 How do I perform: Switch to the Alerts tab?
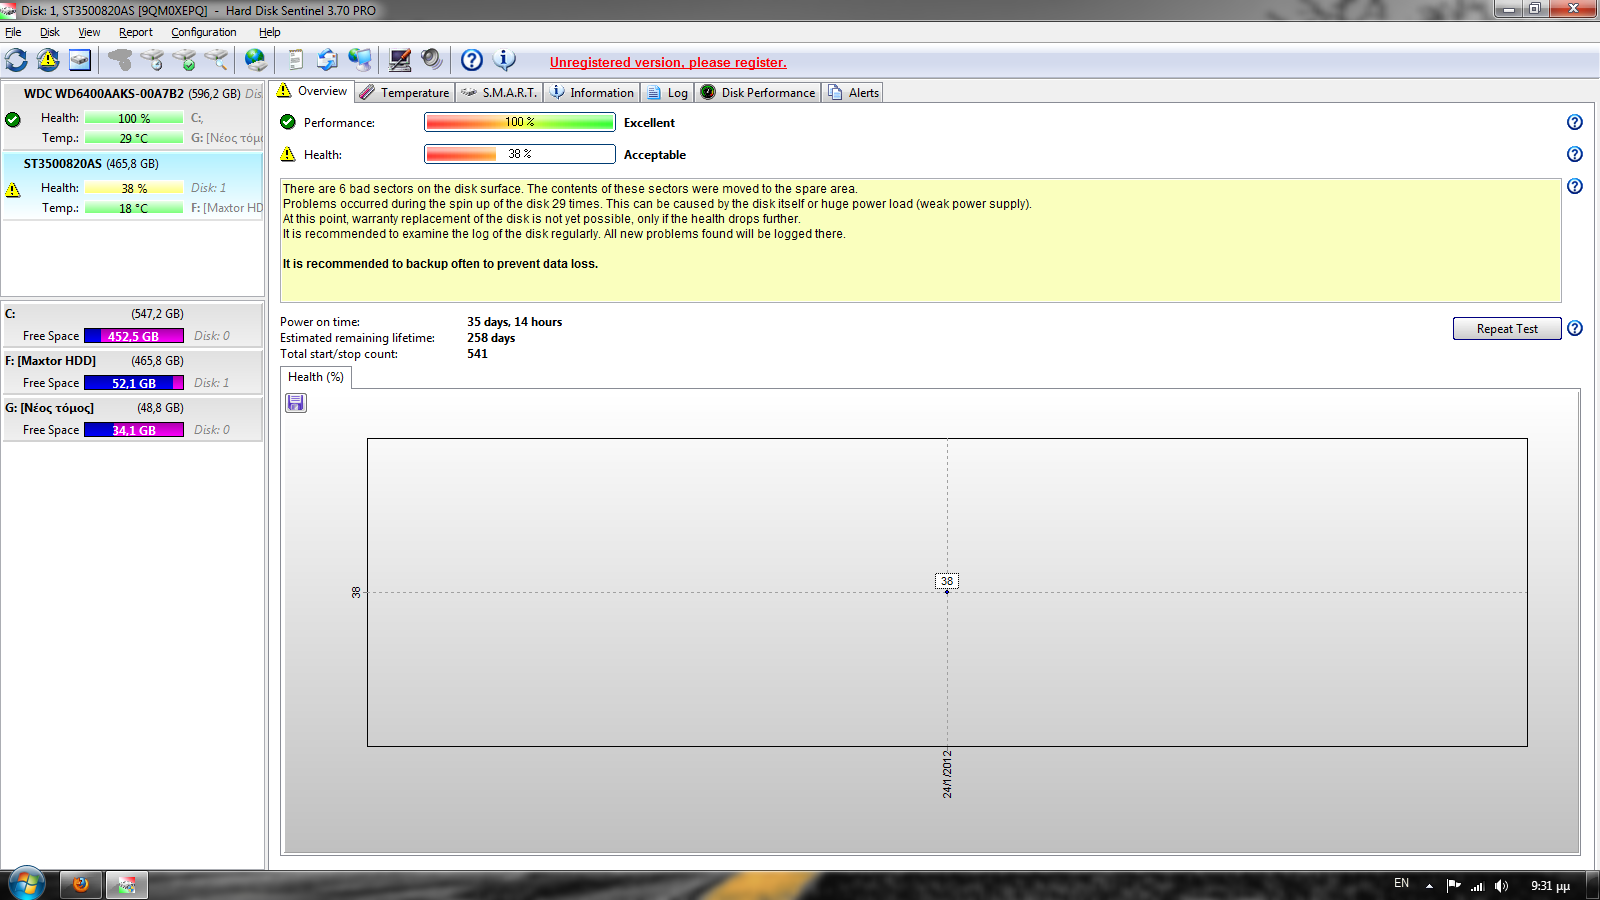coord(853,92)
